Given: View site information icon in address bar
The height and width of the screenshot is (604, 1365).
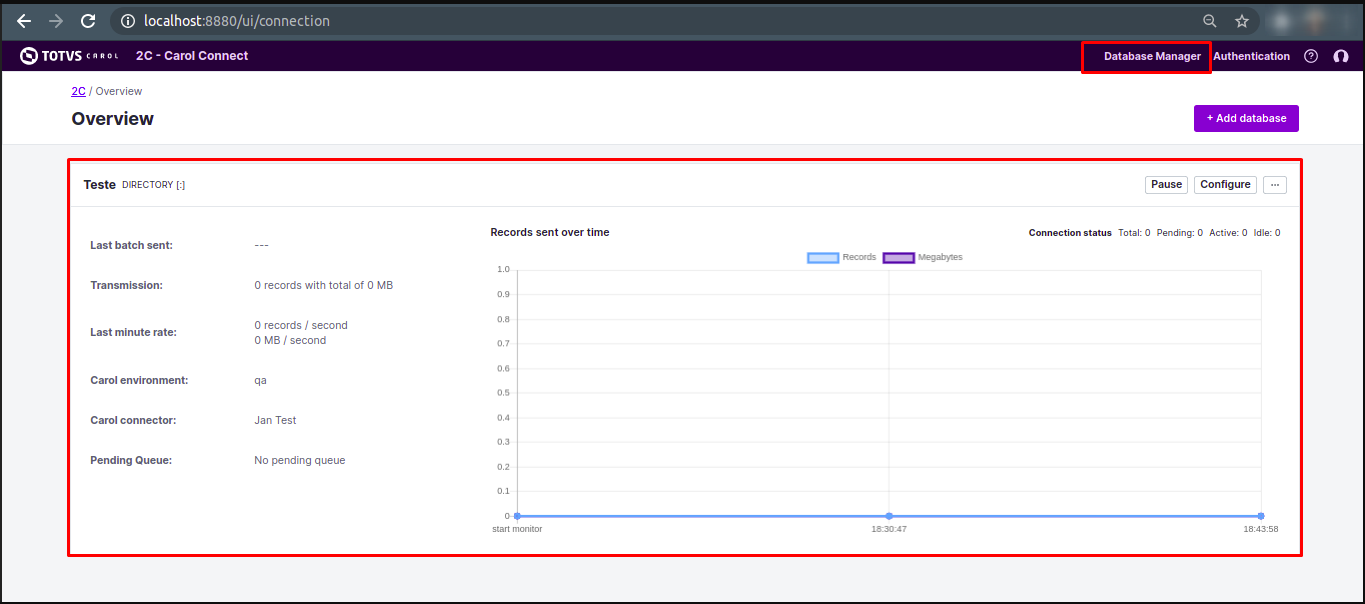Looking at the screenshot, I should coord(128,21).
